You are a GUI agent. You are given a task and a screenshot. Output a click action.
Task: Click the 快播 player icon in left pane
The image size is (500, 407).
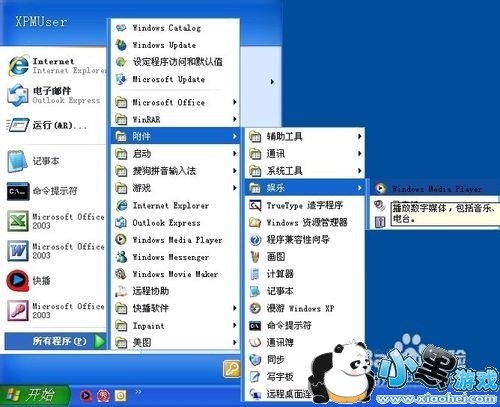click(x=17, y=281)
